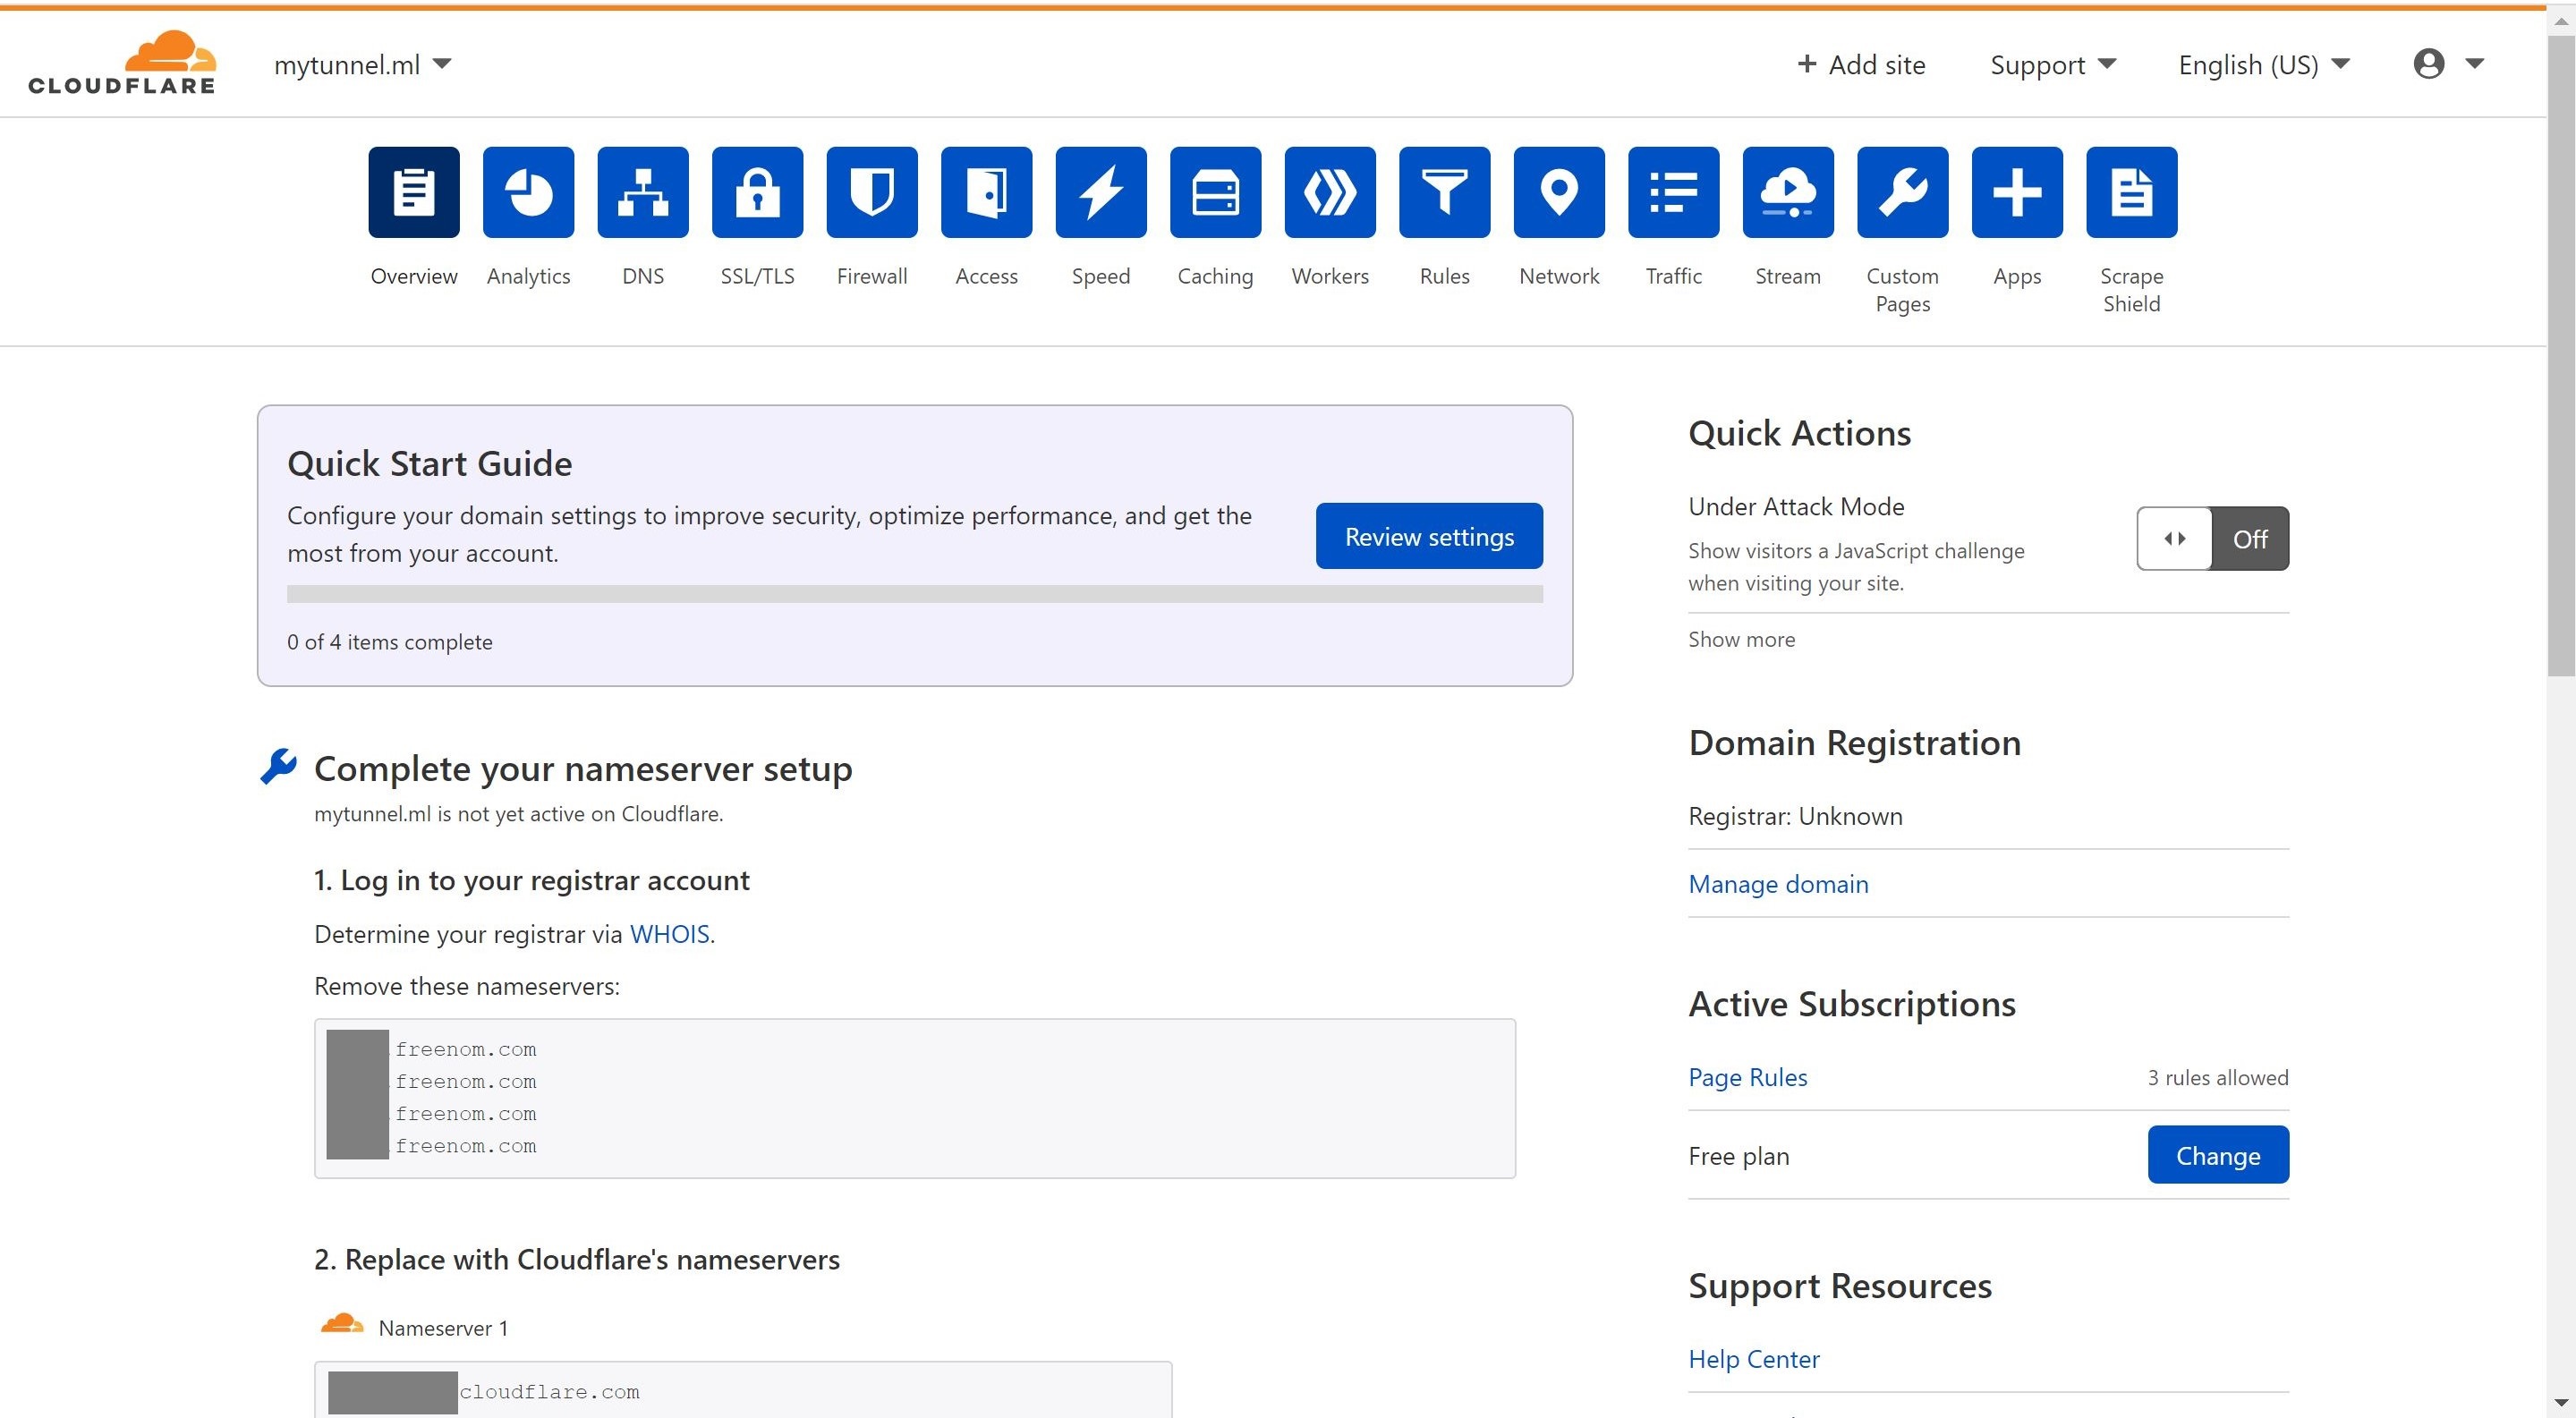Image resolution: width=2576 pixels, height=1418 pixels.
Task: Click the DNS tab label
Action: click(x=643, y=276)
